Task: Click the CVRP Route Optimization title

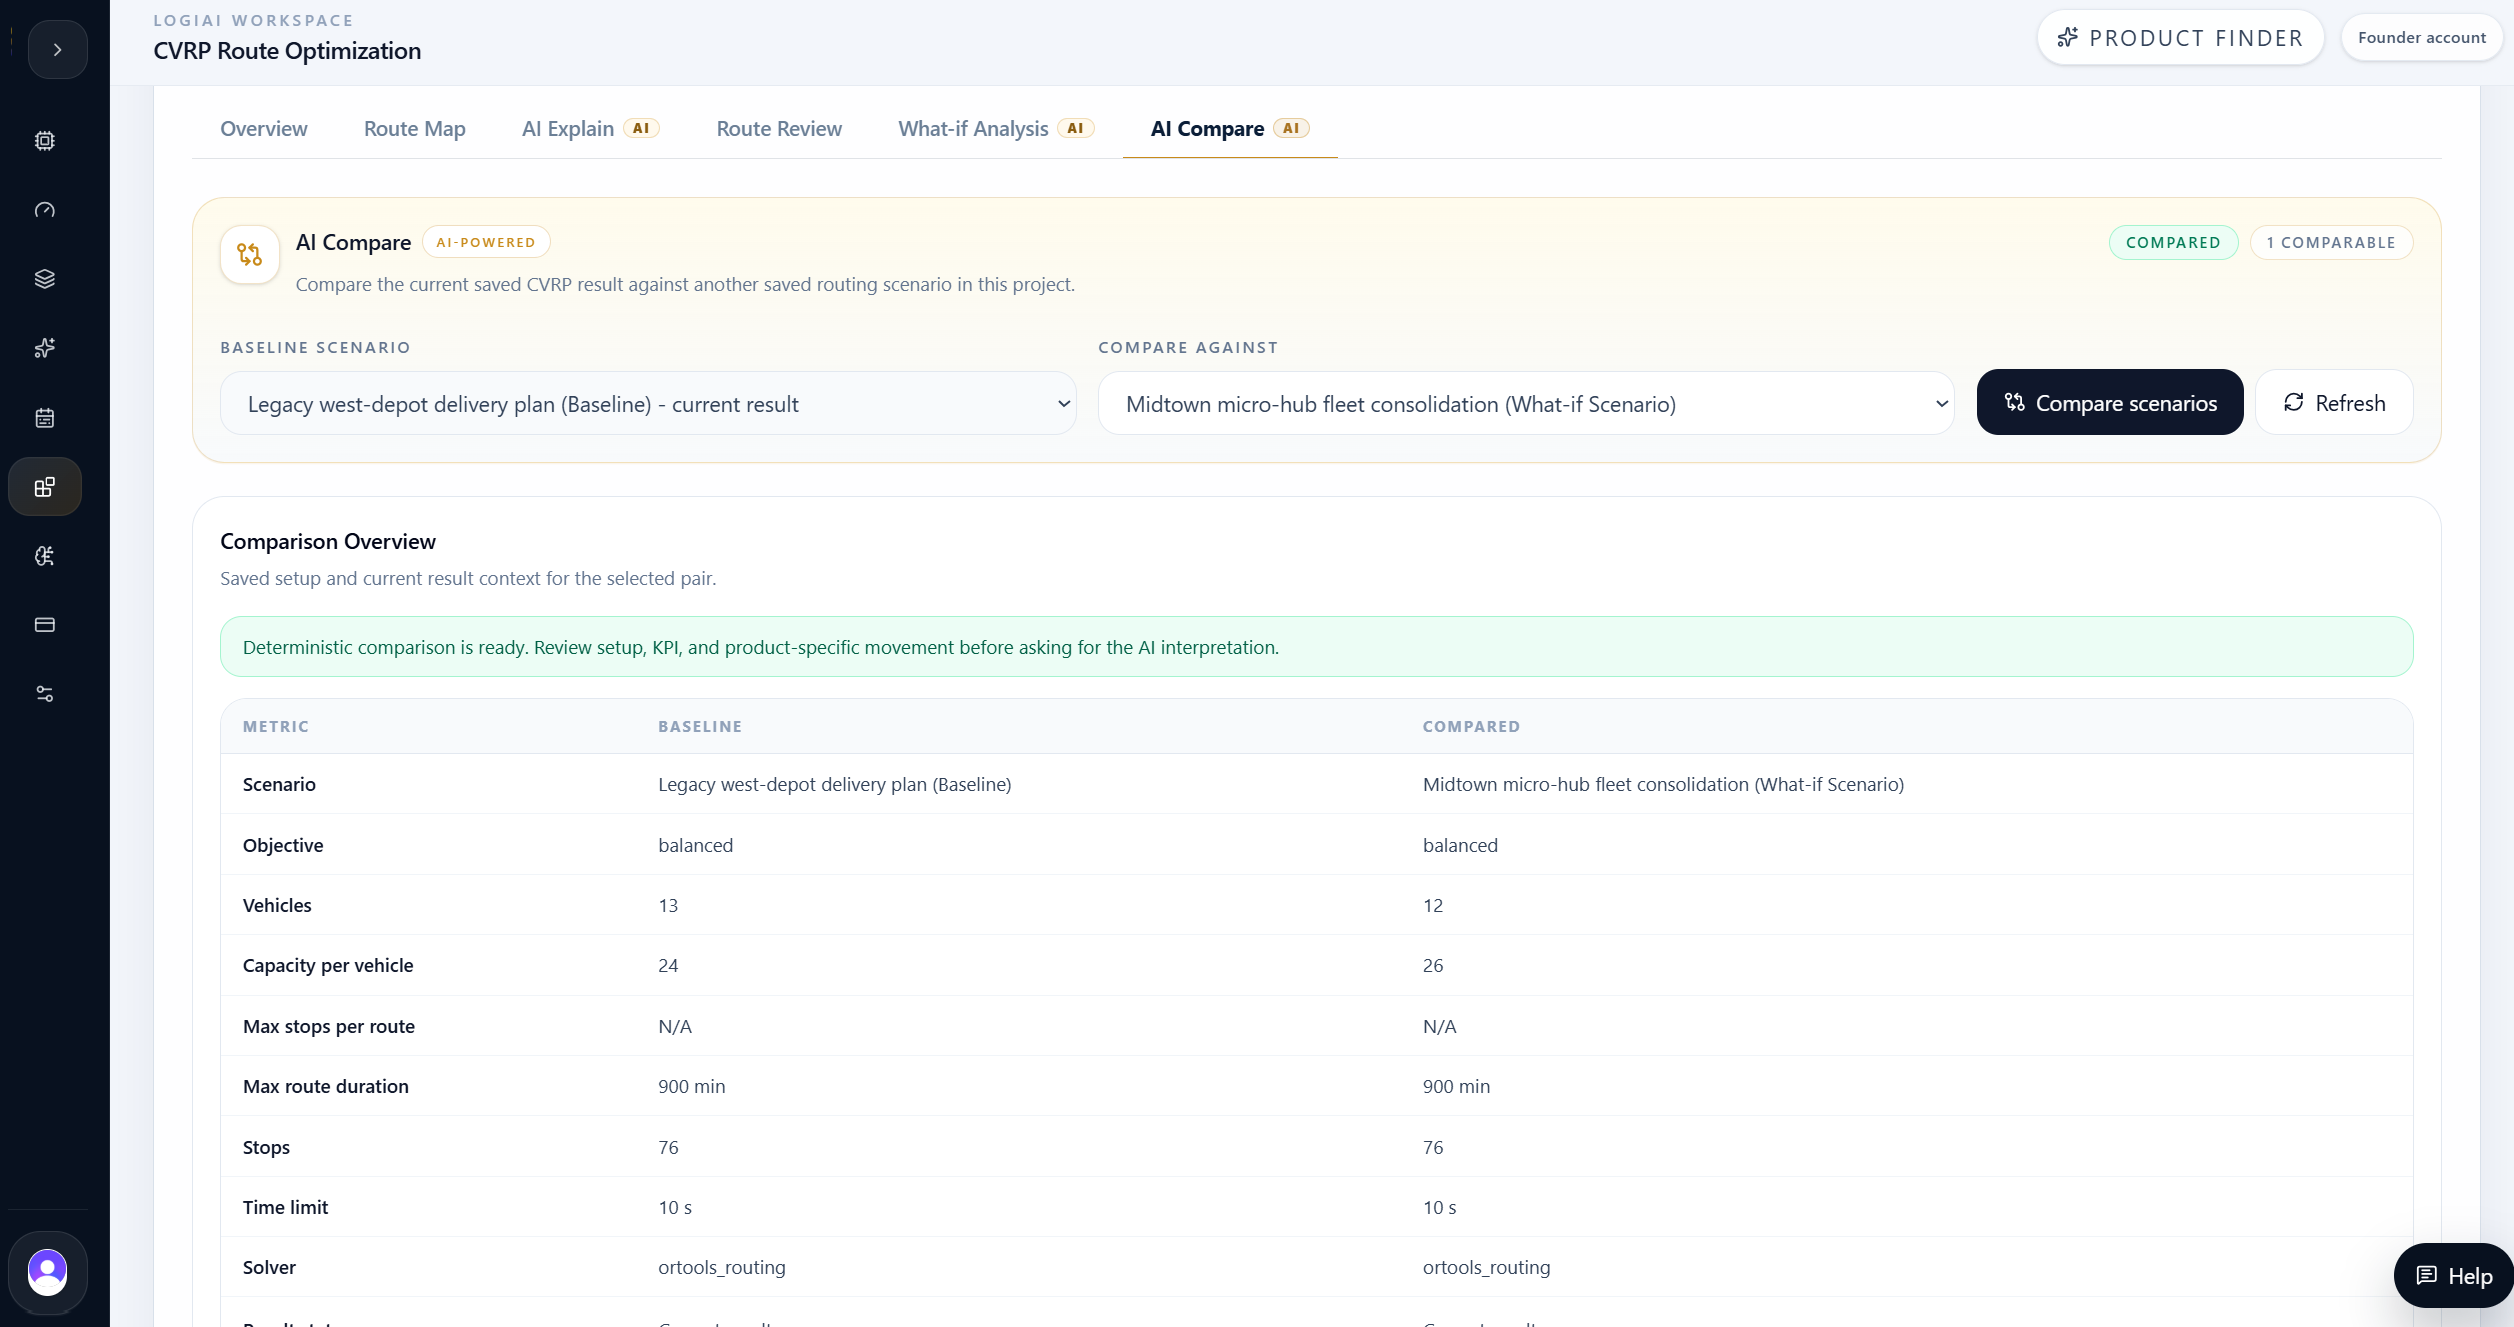Action: [x=287, y=51]
